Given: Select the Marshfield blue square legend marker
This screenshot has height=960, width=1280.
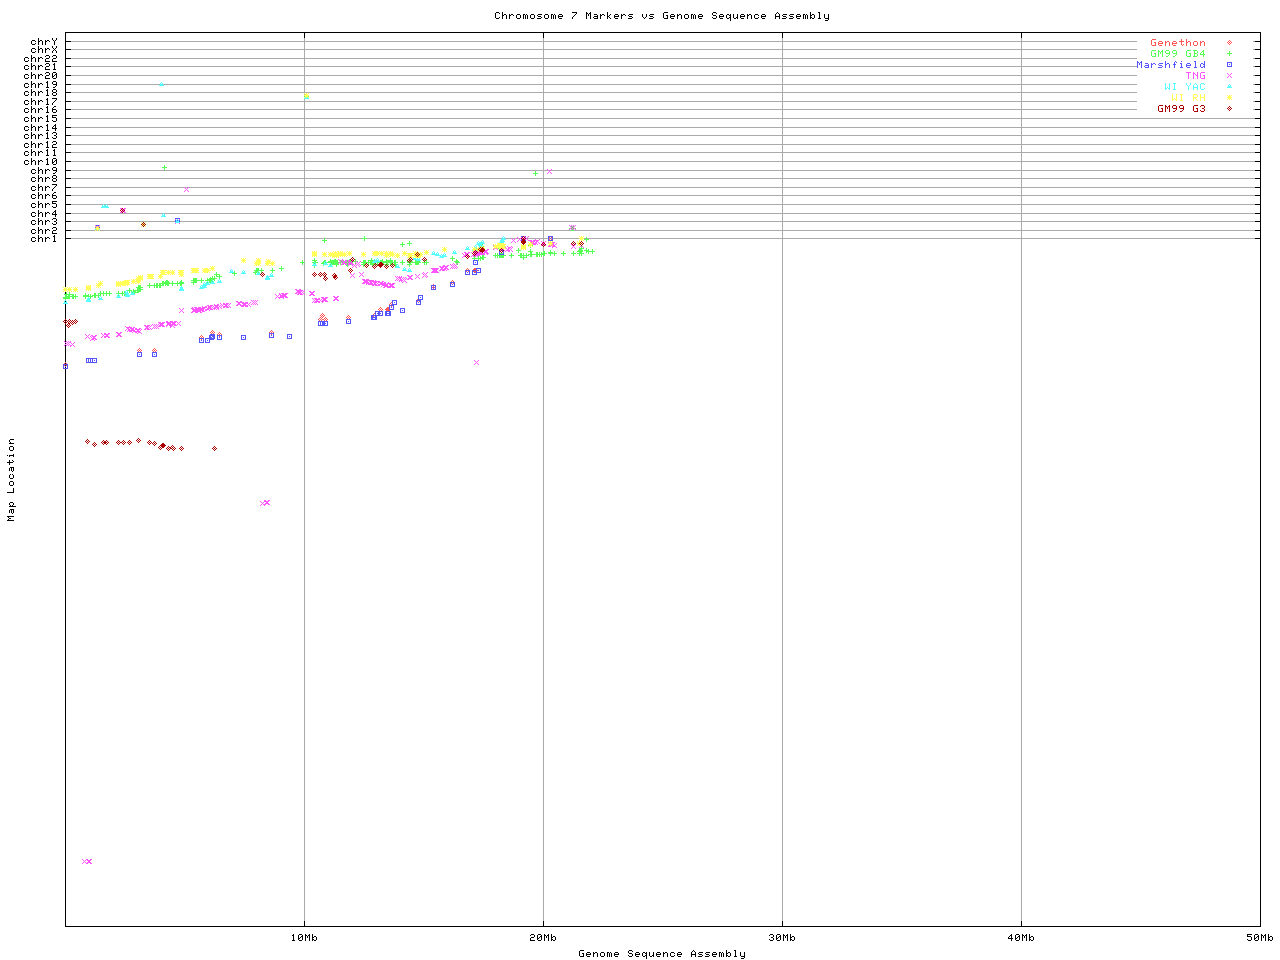Looking at the screenshot, I should pos(1229,65).
